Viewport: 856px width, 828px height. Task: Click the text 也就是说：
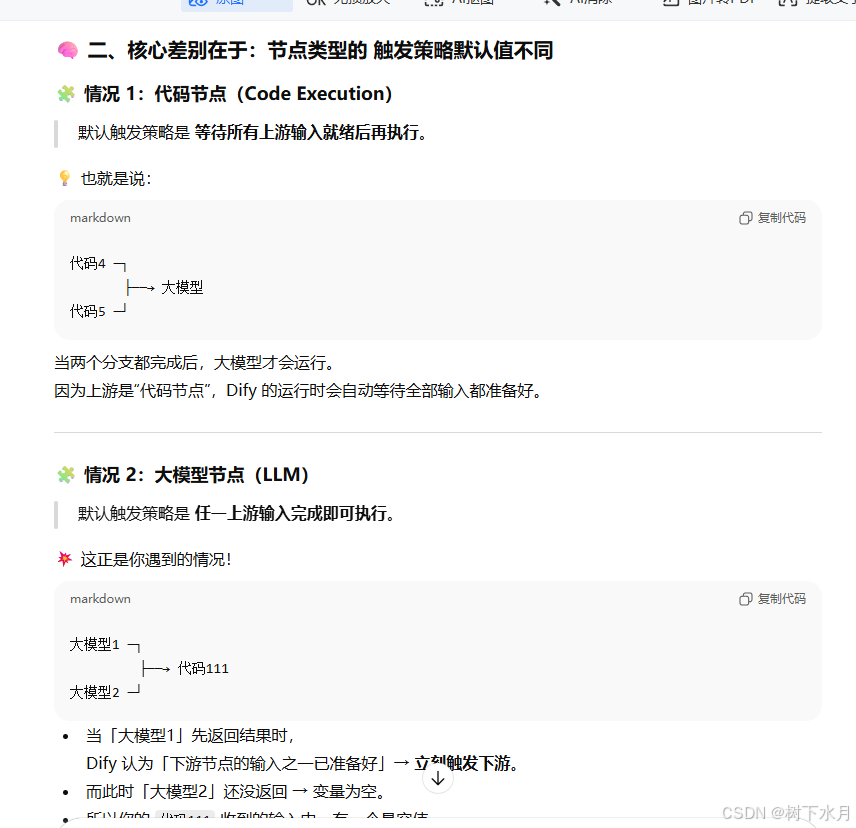[116, 178]
